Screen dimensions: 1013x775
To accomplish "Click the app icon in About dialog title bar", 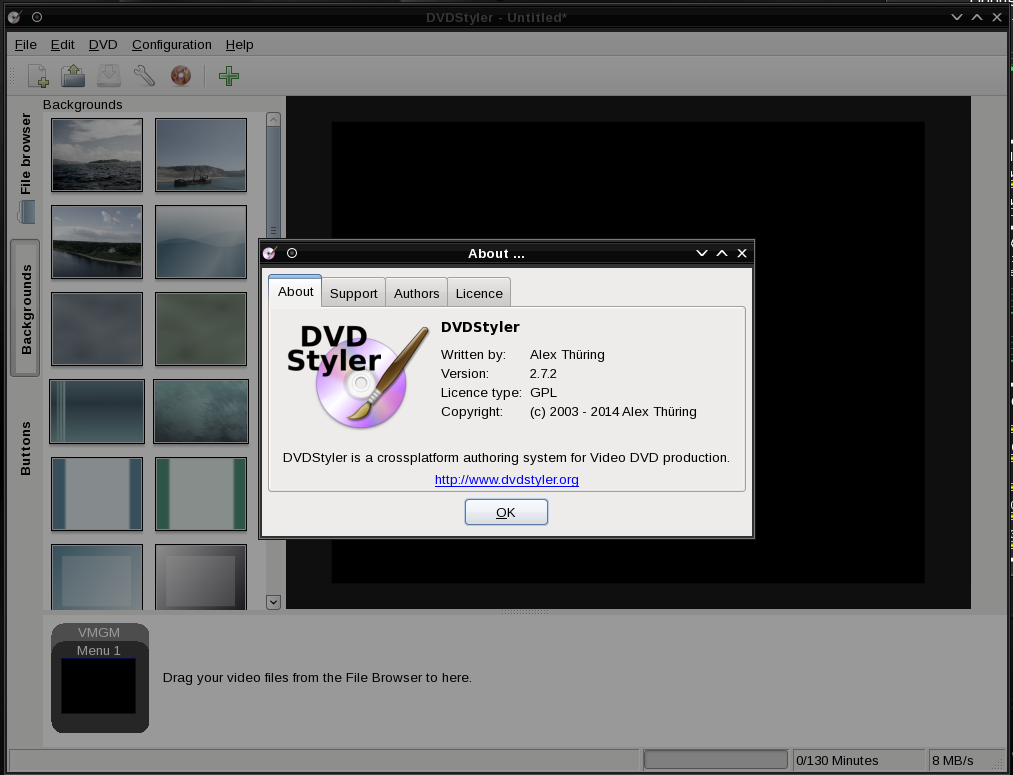I will pyautogui.click(x=270, y=253).
